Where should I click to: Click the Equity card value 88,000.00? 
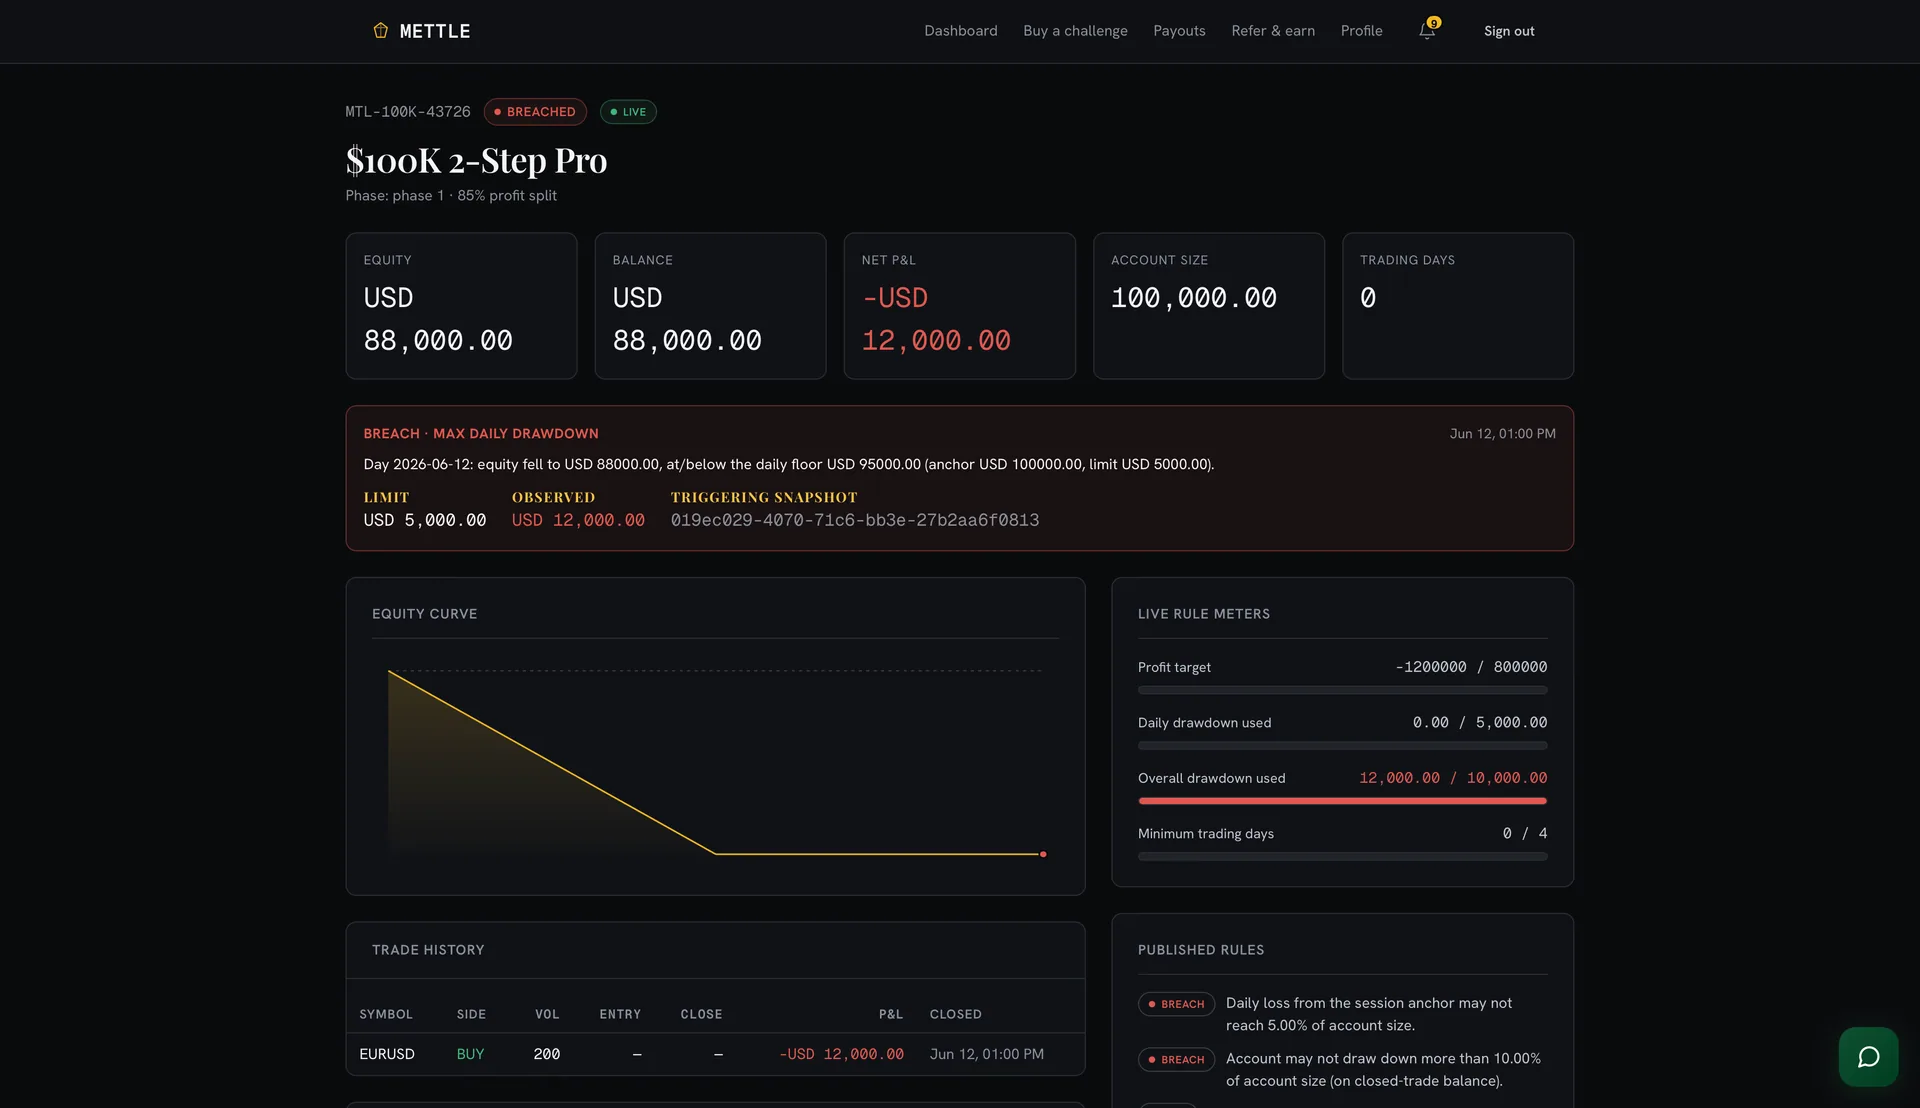tap(438, 341)
